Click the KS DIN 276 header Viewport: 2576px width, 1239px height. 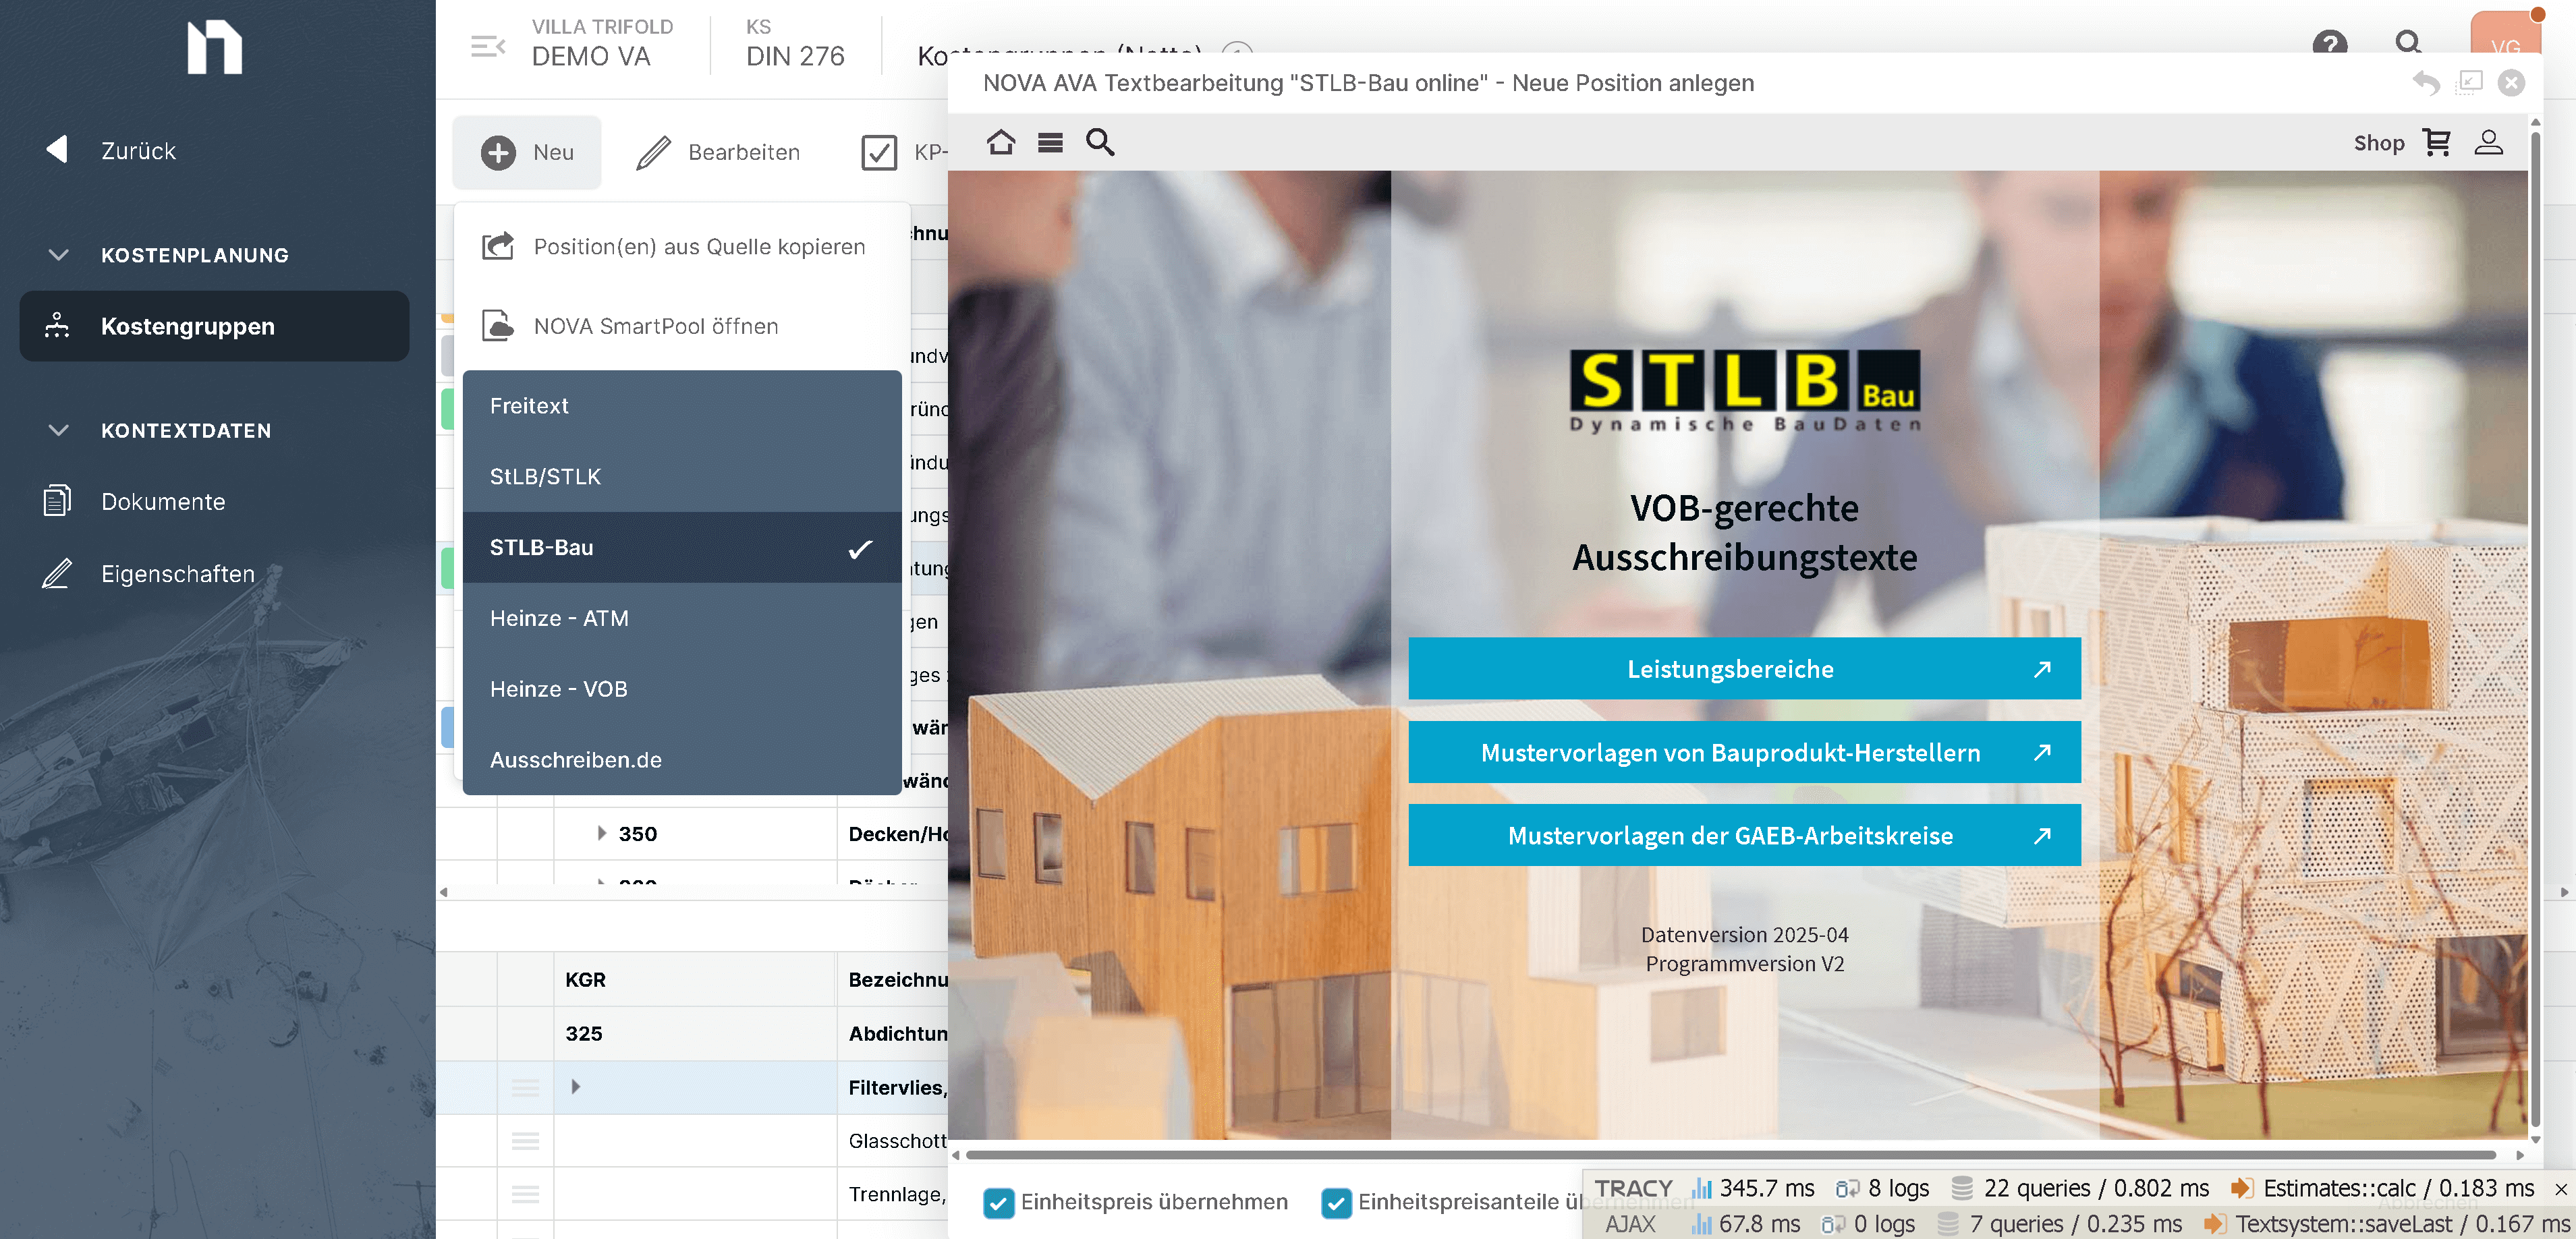(795, 44)
